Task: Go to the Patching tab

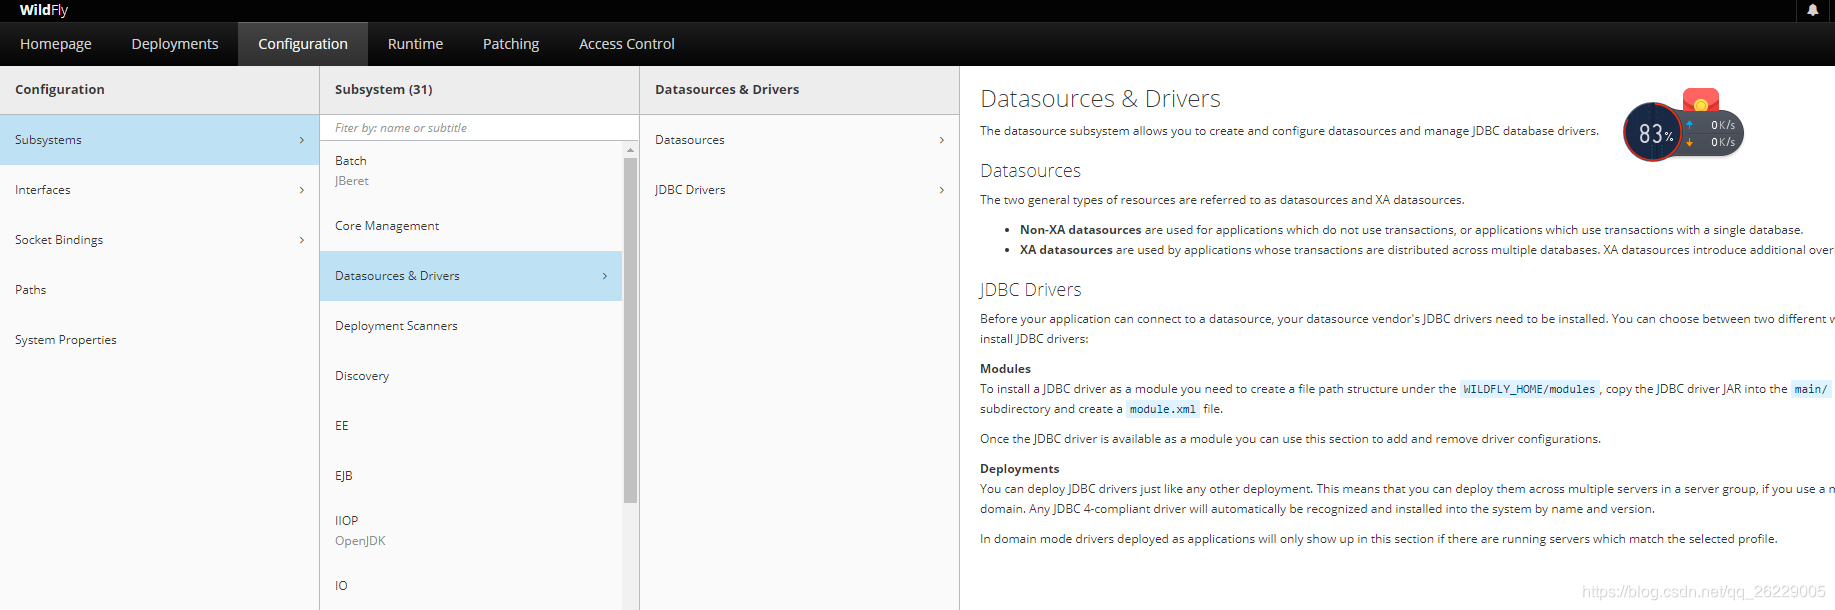Action: coord(511,44)
